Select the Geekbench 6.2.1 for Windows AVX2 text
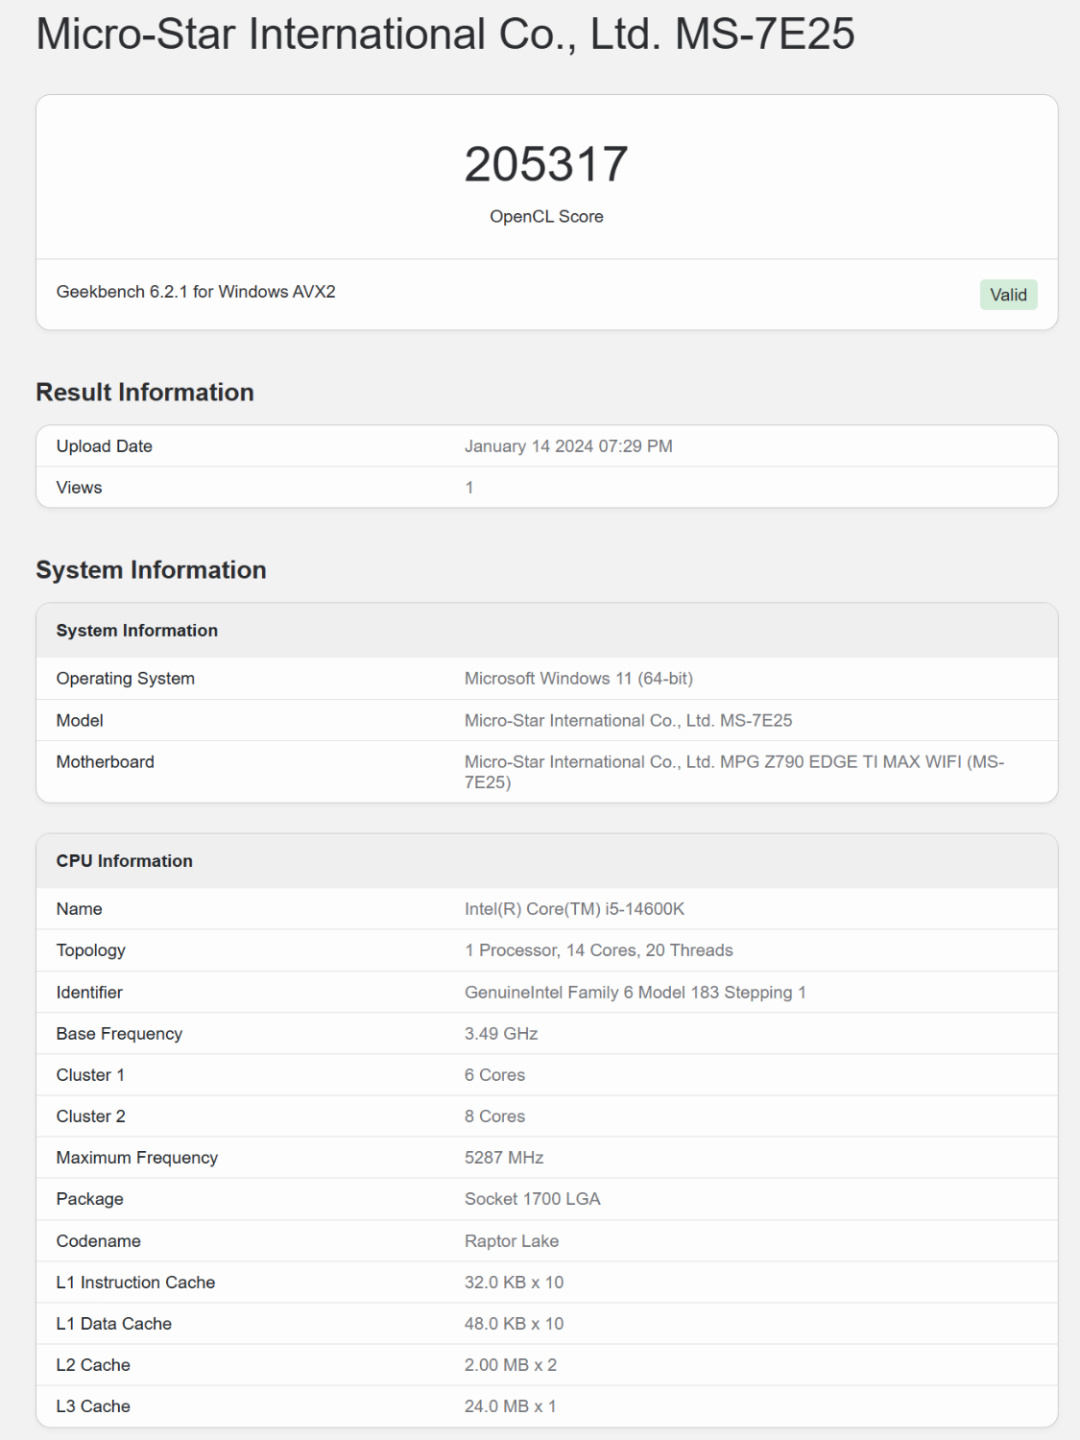1080x1440 pixels. 196,292
